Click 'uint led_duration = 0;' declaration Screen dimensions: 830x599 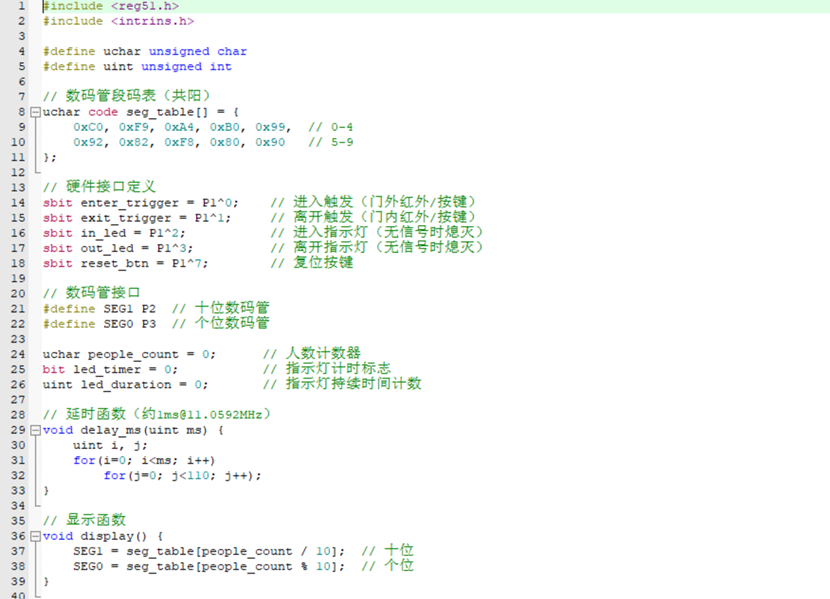click(126, 385)
